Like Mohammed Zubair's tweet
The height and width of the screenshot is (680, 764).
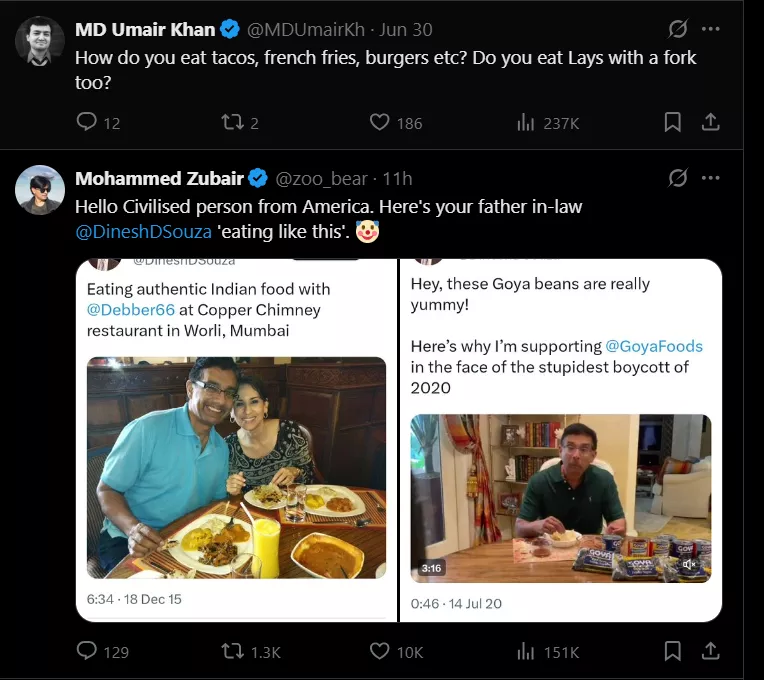click(x=379, y=651)
